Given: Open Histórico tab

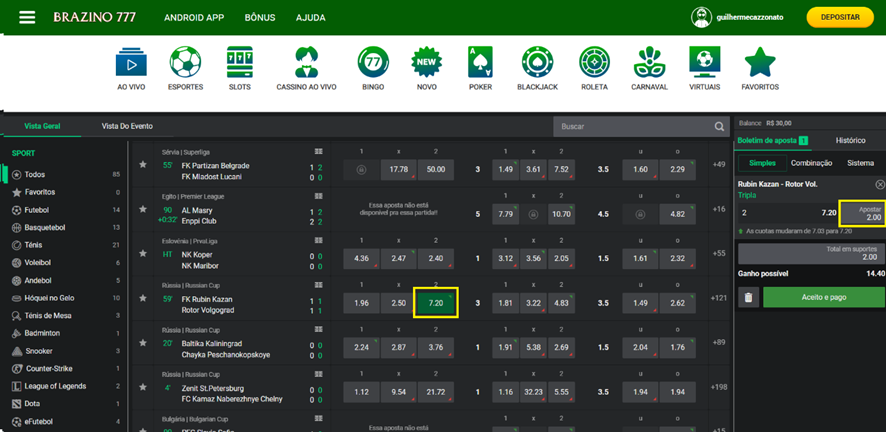Looking at the screenshot, I should (850, 141).
